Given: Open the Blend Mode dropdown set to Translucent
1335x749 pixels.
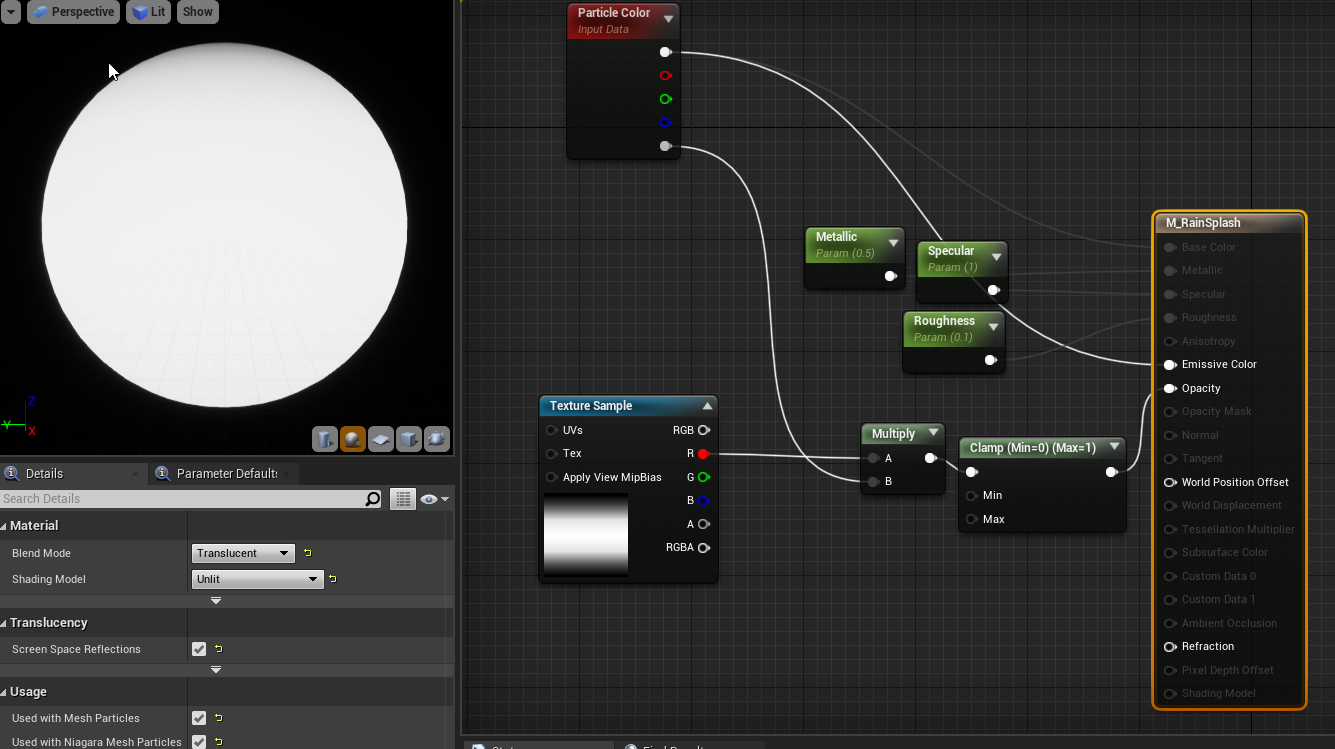Looking at the screenshot, I should point(243,552).
